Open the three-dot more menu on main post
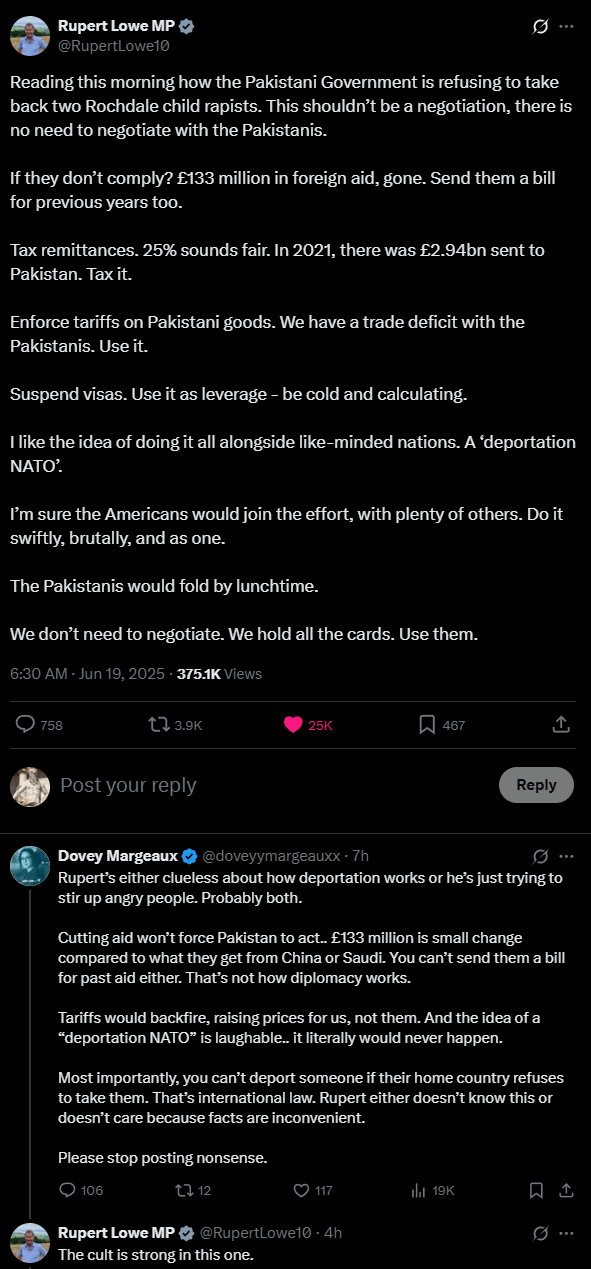The height and width of the screenshot is (1269, 591). 567,27
